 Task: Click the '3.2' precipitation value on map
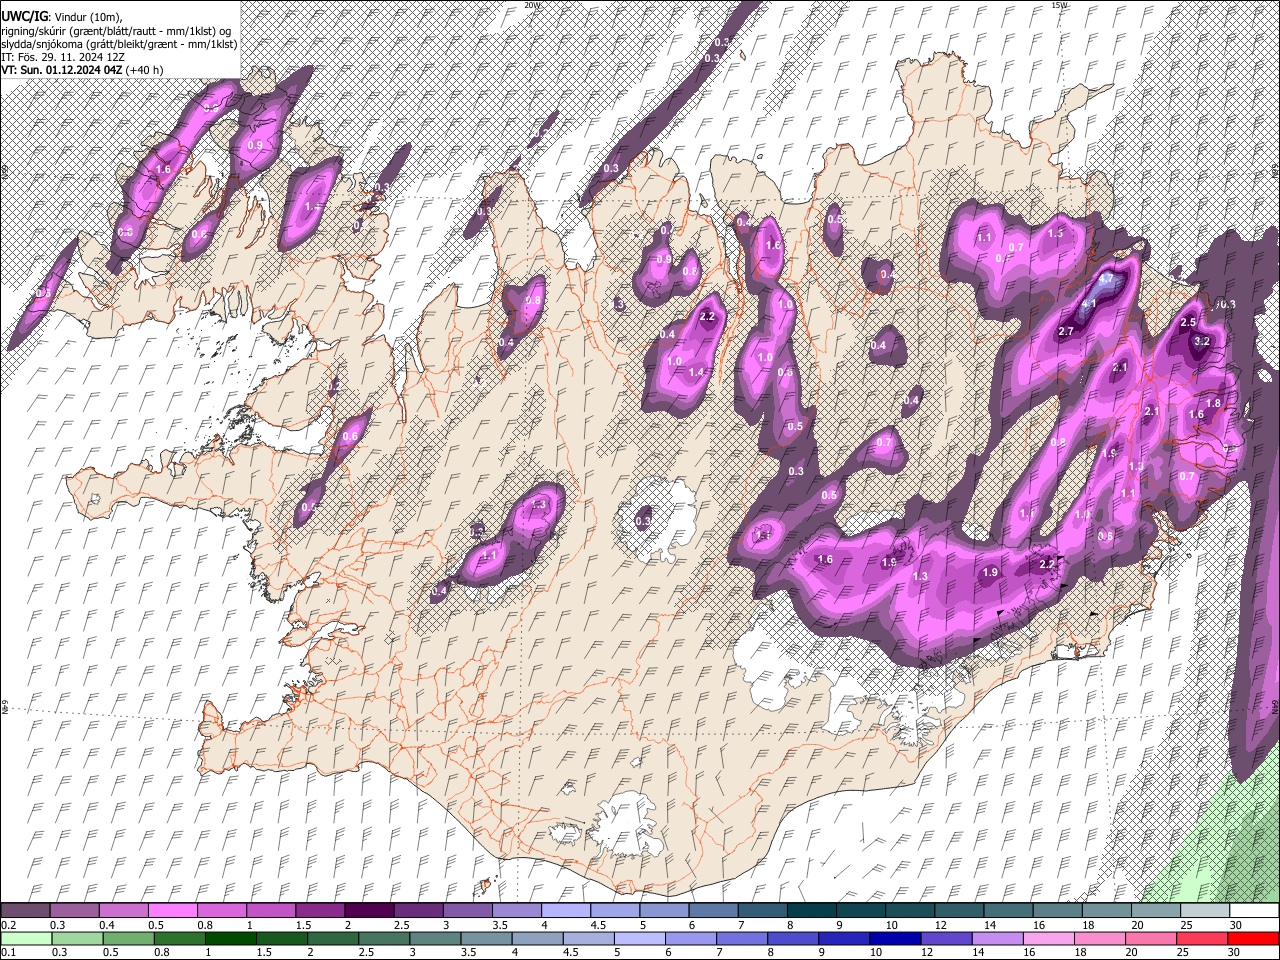[x=1203, y=341]
